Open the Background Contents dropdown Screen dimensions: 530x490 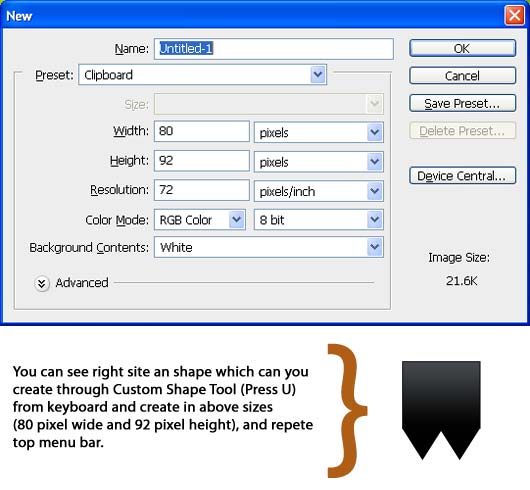269,247
